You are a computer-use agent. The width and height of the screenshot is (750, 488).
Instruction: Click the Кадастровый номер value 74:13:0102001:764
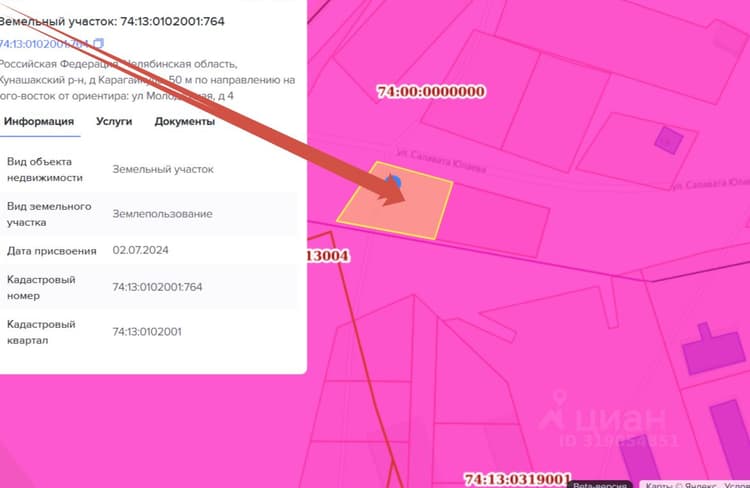click(157, 287)
